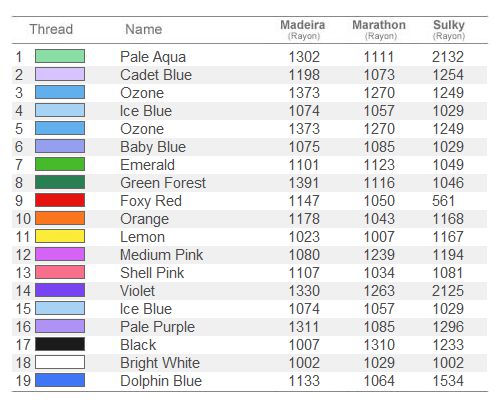
Task: Pick the Violet thread swatch
Action: coord(60,290)
